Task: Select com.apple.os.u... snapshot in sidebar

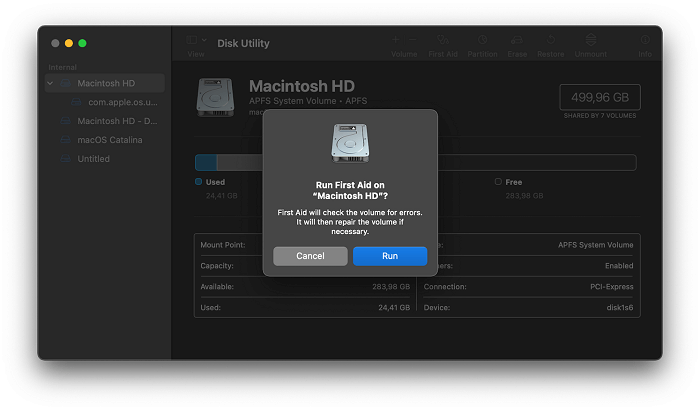Action: 122,102
